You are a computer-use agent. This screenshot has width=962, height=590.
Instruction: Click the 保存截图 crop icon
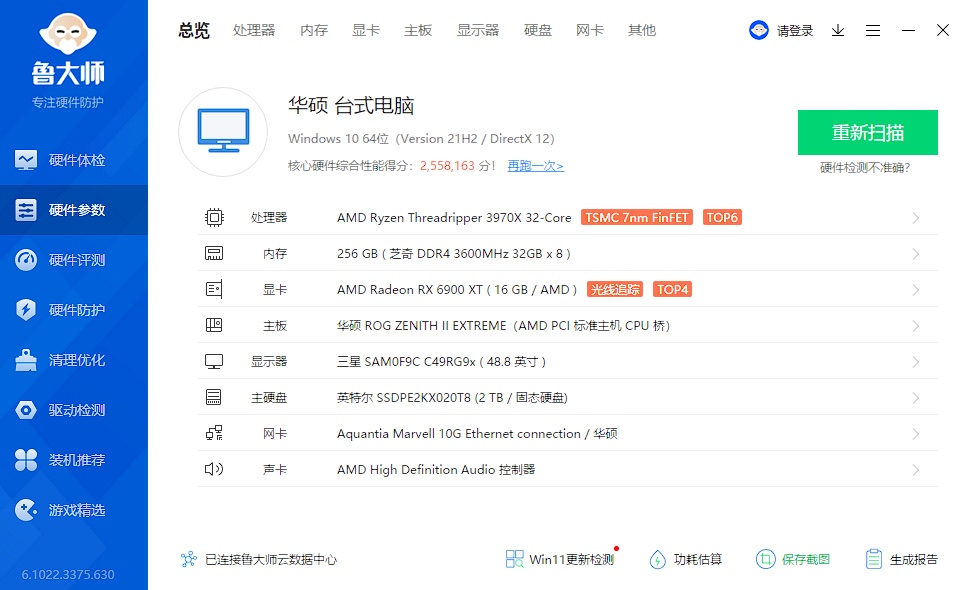pyautogui.click(x=766, y=559)
